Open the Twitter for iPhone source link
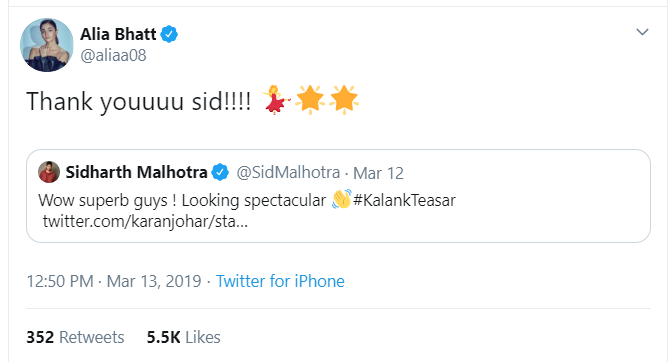 (280, 281)
